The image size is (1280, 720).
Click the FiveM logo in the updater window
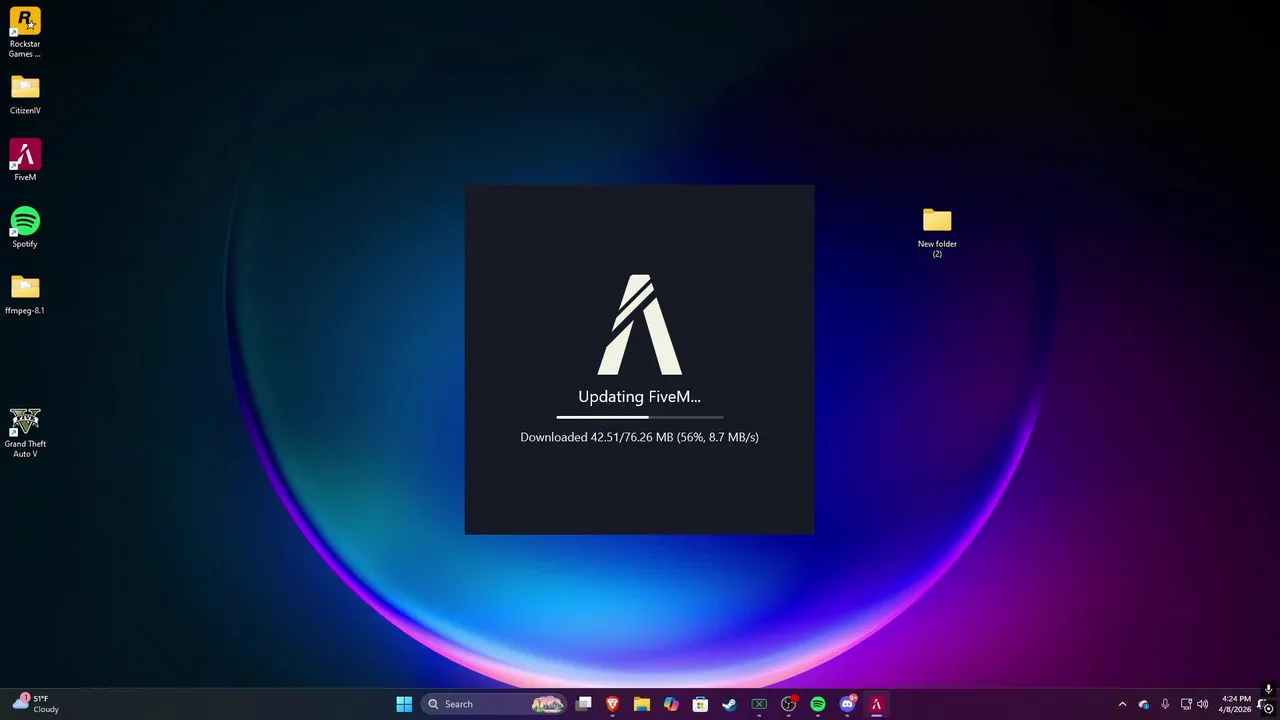[640, 325]
